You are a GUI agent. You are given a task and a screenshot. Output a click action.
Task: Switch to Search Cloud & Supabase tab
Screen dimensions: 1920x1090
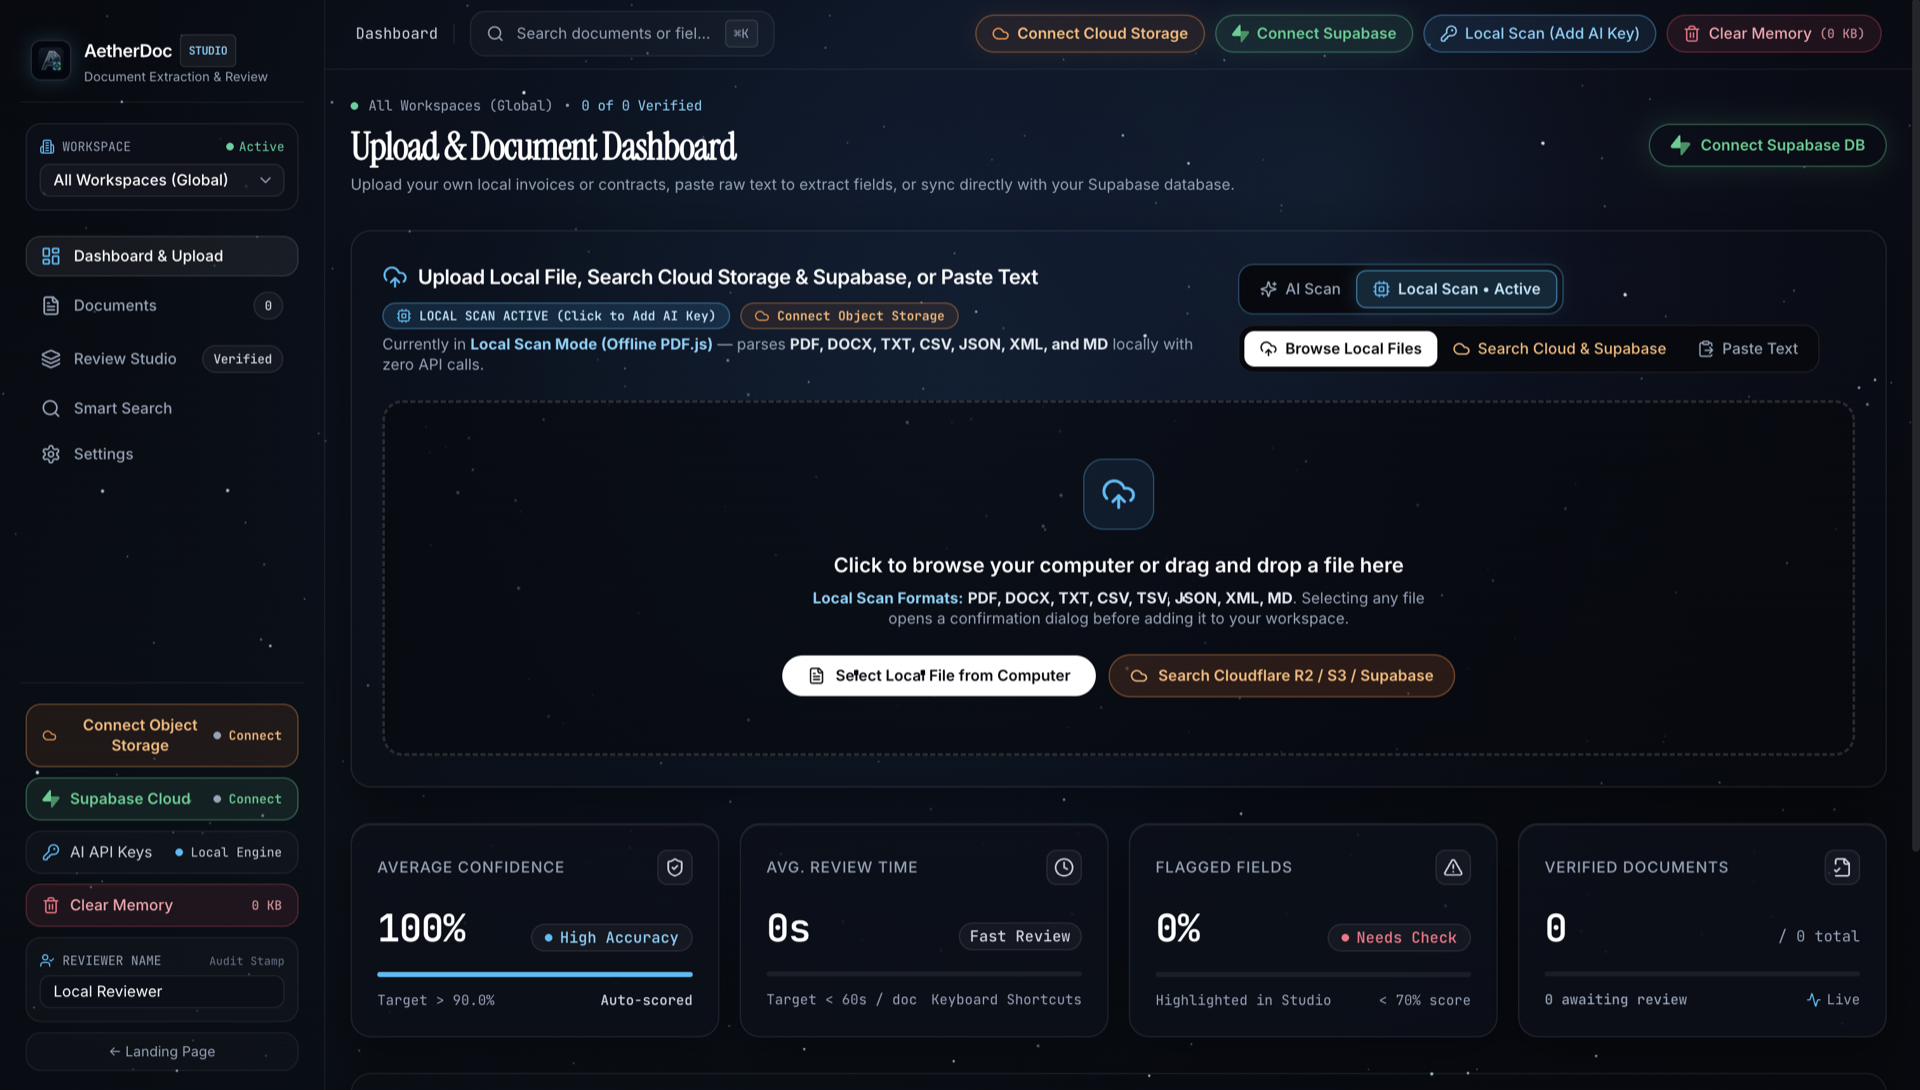point(1559,349)
